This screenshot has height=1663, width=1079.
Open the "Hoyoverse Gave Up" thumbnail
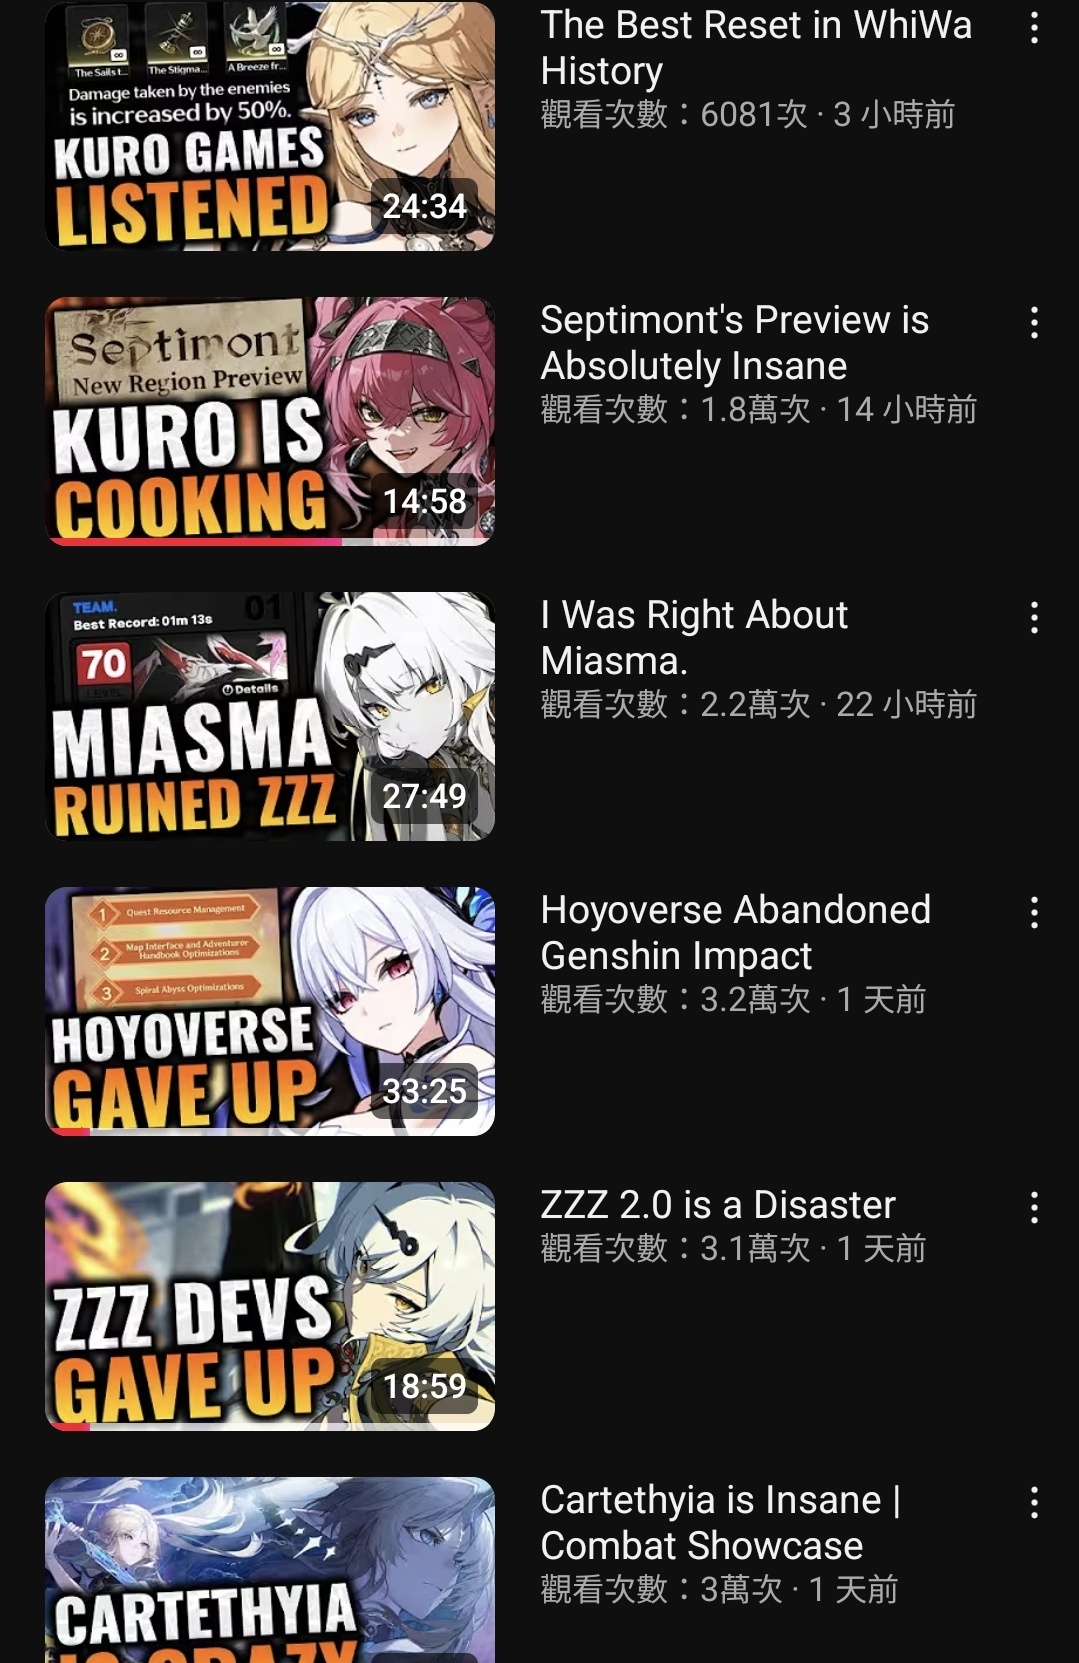point(270,1011)
